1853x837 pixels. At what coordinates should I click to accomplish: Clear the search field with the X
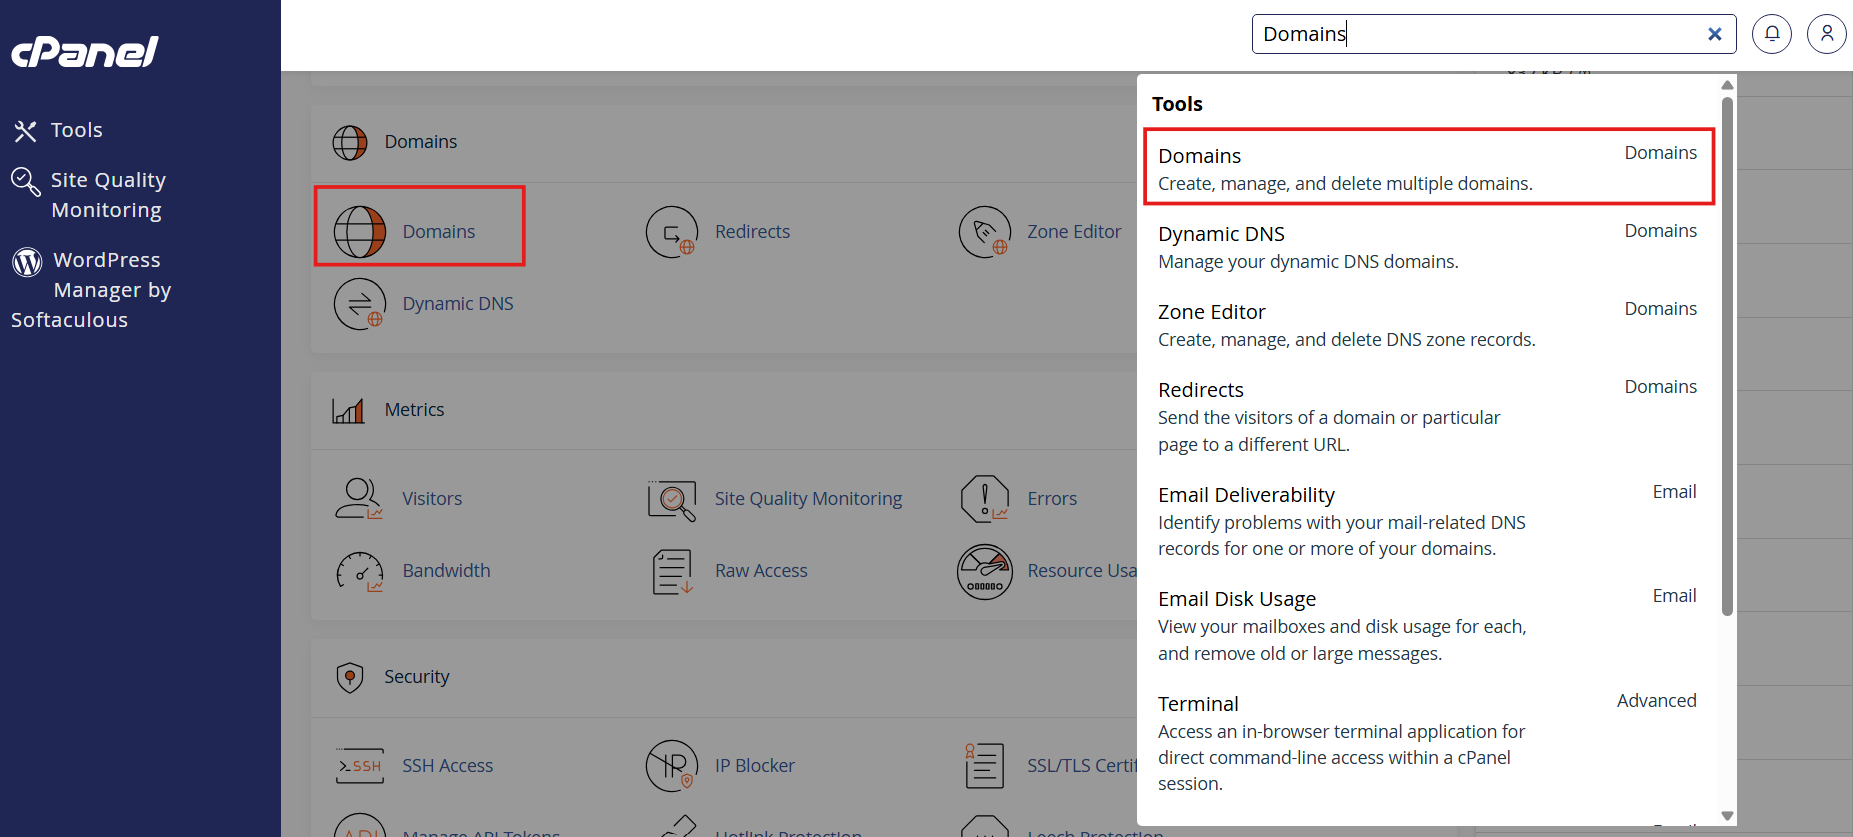click(x=1715, y=34)
